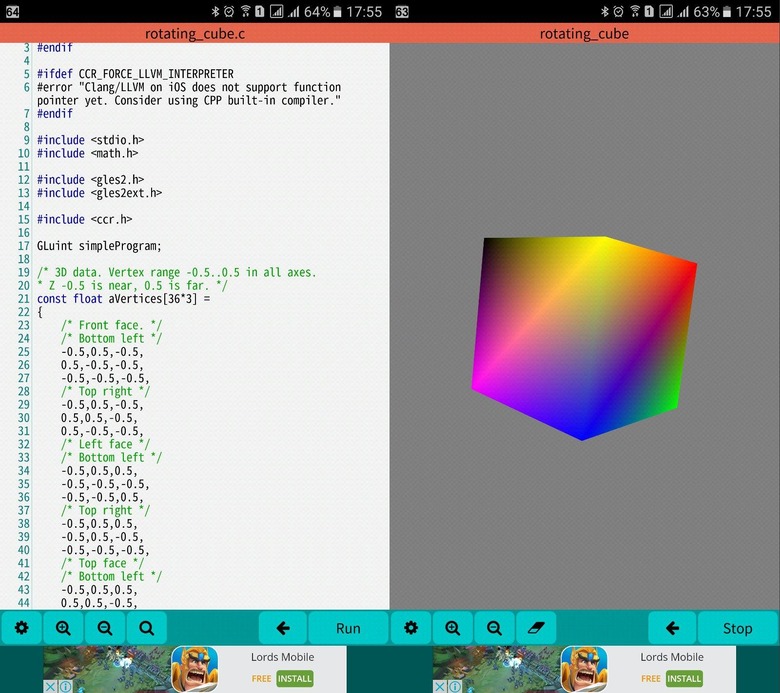Click the '/* Top face */' comment

pyautogui.click(x=102, y=563)
